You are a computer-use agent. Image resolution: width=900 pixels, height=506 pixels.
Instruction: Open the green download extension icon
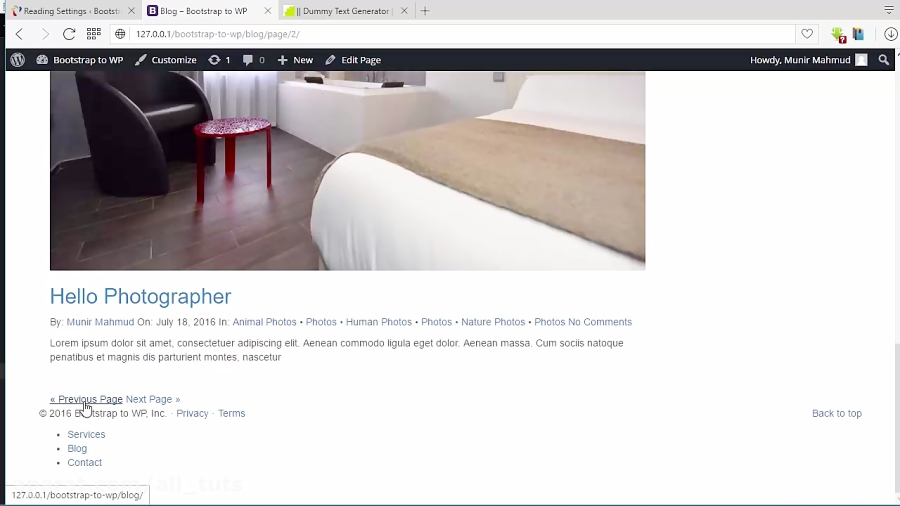pos(839,34)
